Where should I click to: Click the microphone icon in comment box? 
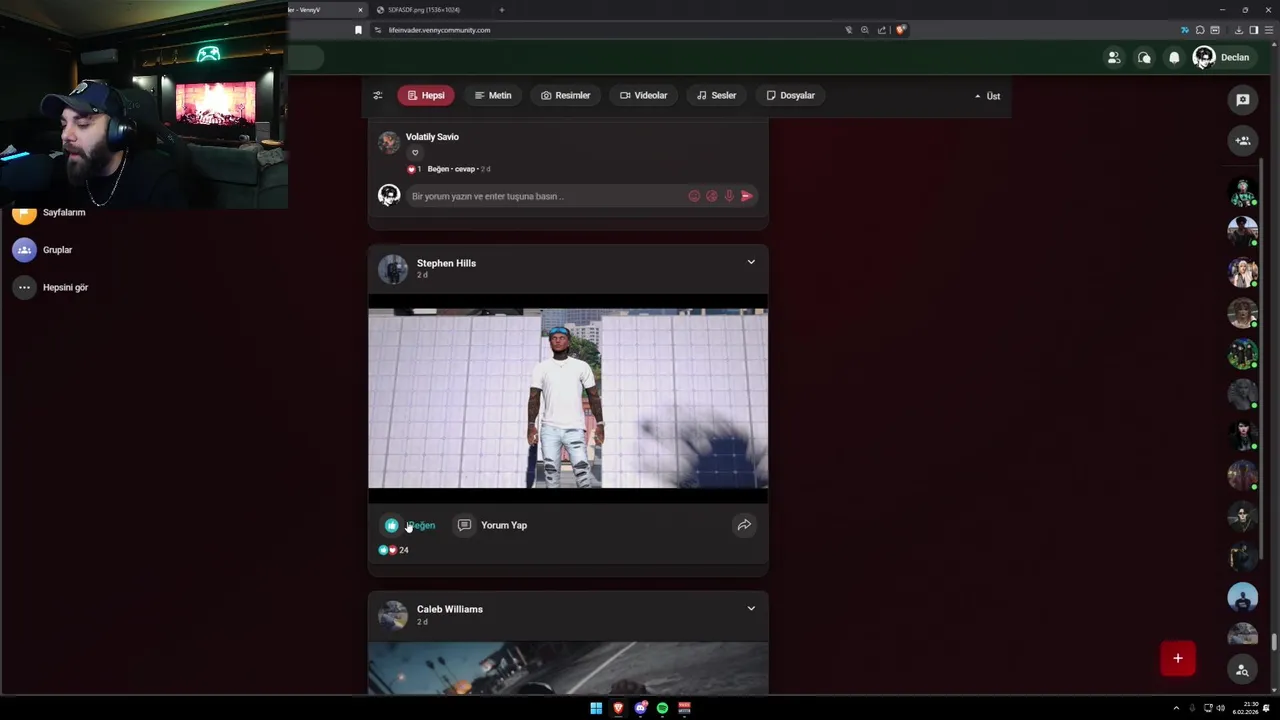tap(729, 196)
